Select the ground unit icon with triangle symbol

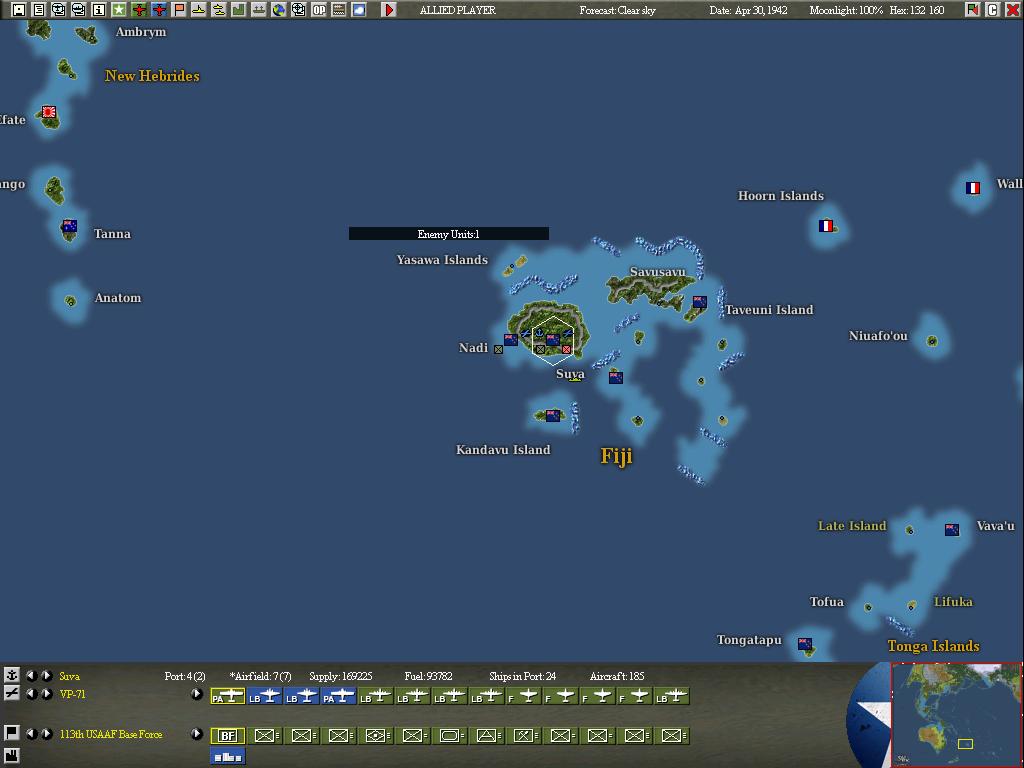tap(487, 736)
